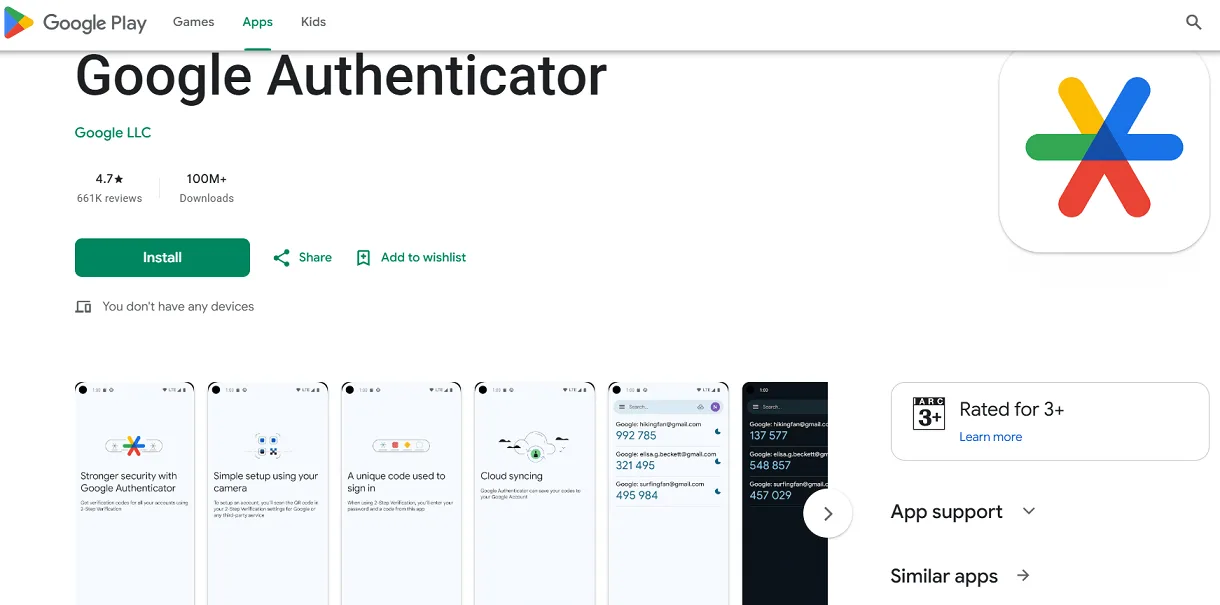Open the 'Stronger security' screenshot
Screen dimensions: 1220x605
click(135, 494)
